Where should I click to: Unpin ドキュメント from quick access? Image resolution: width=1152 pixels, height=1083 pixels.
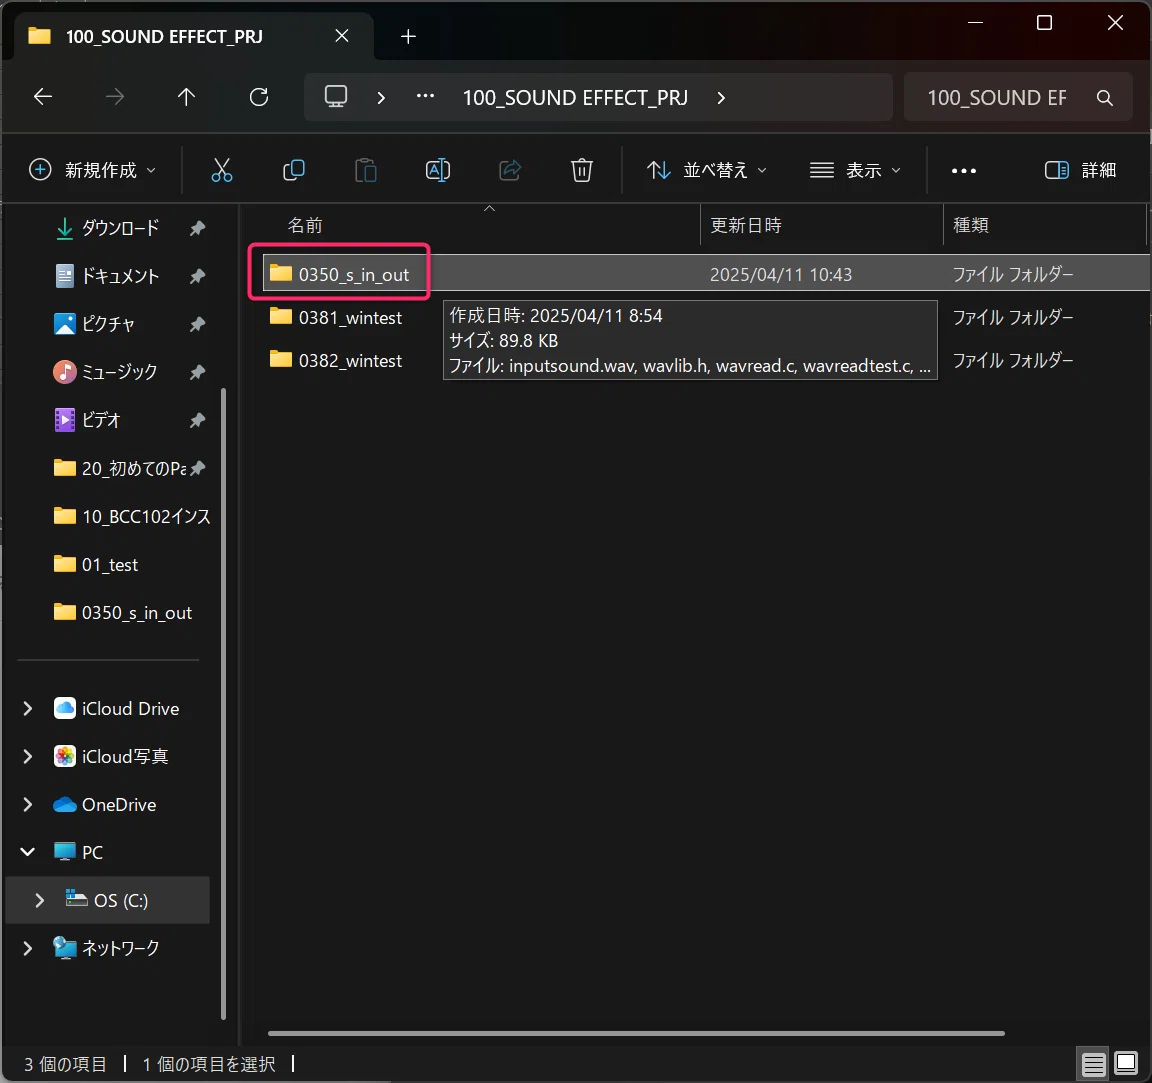197,276
